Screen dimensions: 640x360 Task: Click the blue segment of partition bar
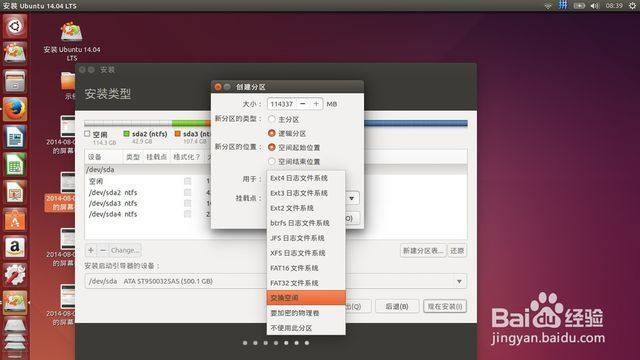[416, 123]
